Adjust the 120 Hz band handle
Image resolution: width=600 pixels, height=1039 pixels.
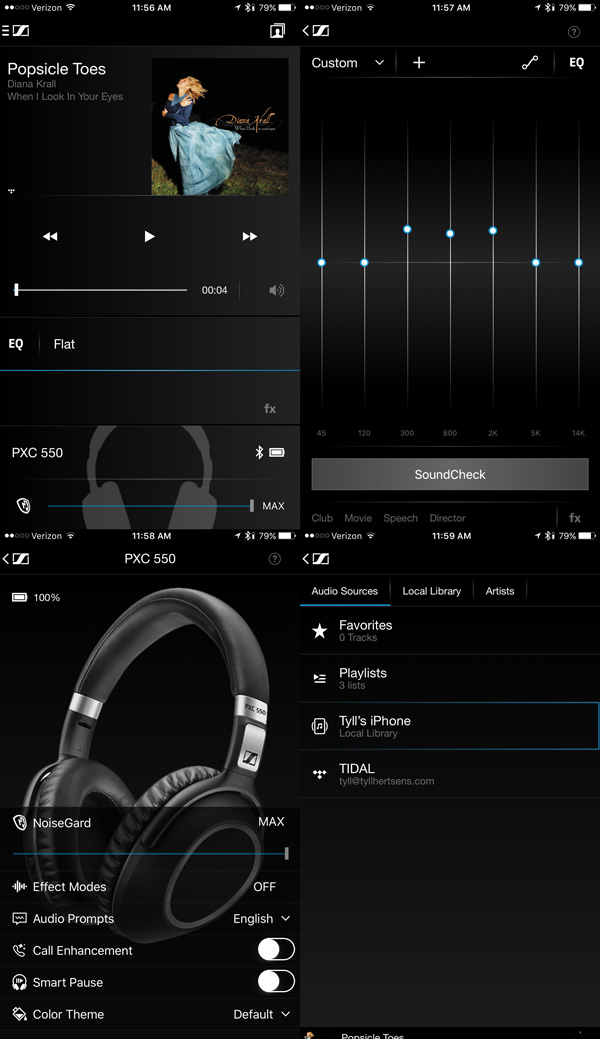pyautogui.click(x=364, y=262)
